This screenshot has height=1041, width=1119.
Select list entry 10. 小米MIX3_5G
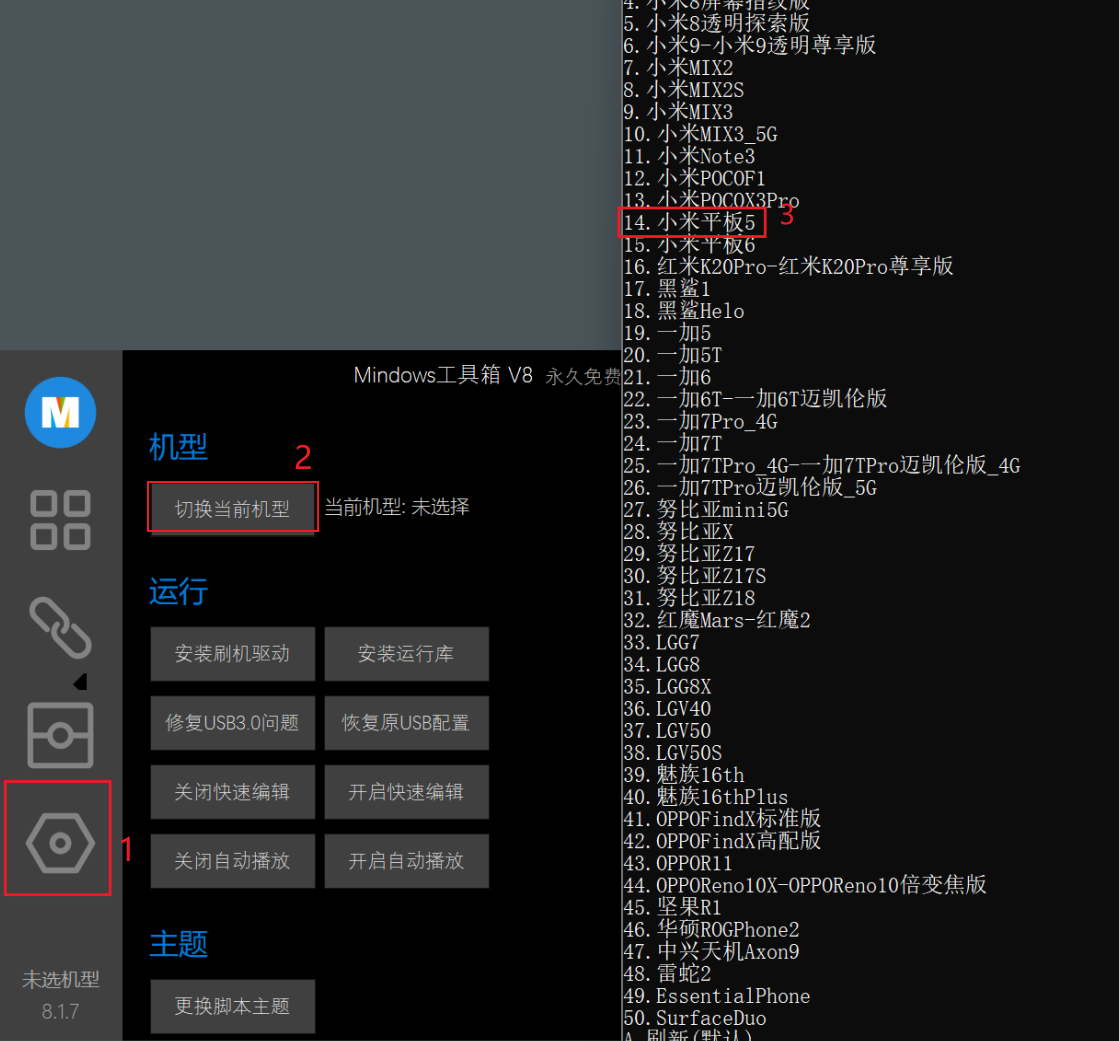click(x=700, y=134)
